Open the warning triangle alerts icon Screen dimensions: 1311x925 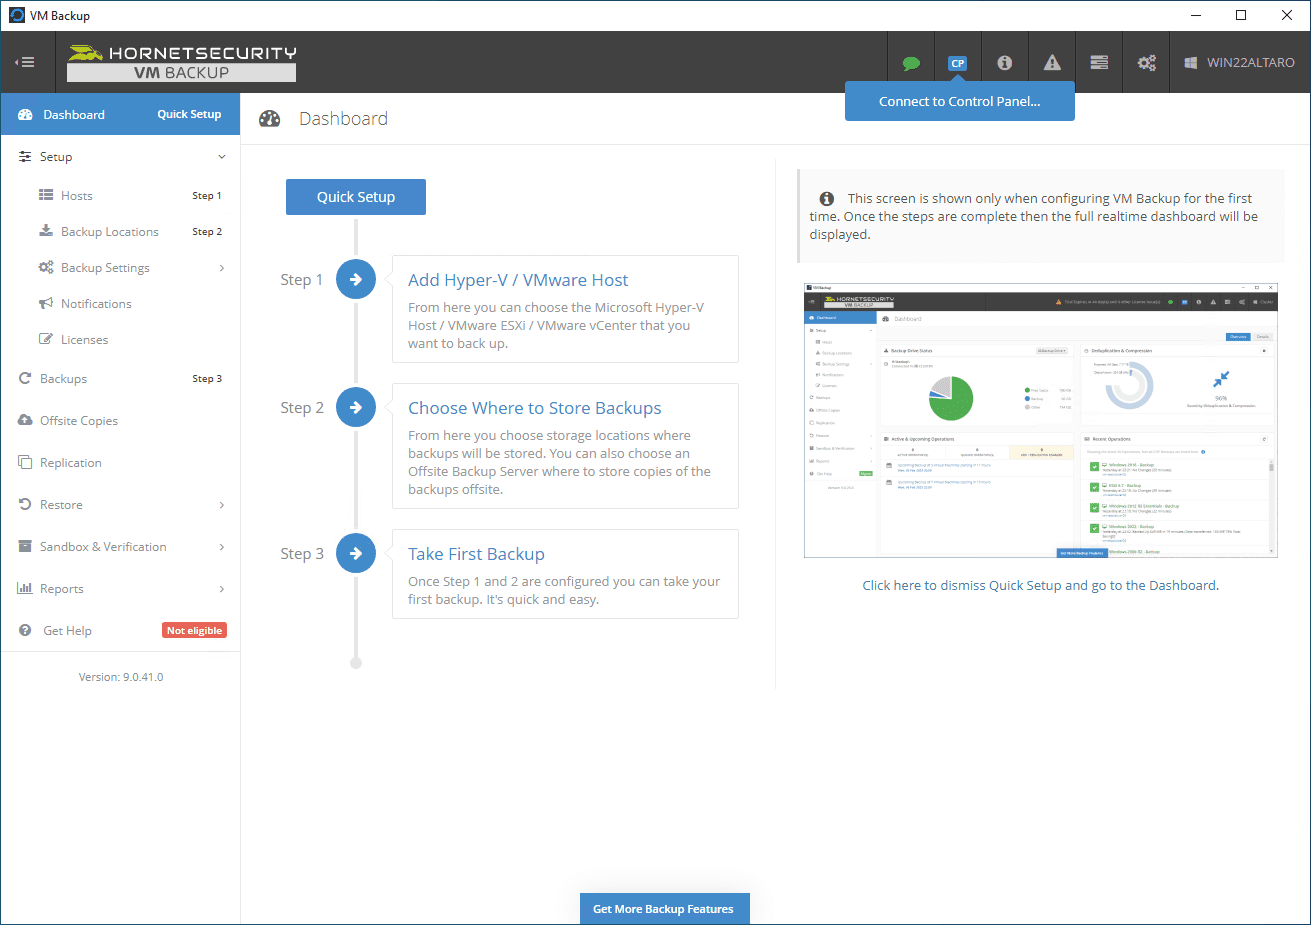[x=1052, y=63]
